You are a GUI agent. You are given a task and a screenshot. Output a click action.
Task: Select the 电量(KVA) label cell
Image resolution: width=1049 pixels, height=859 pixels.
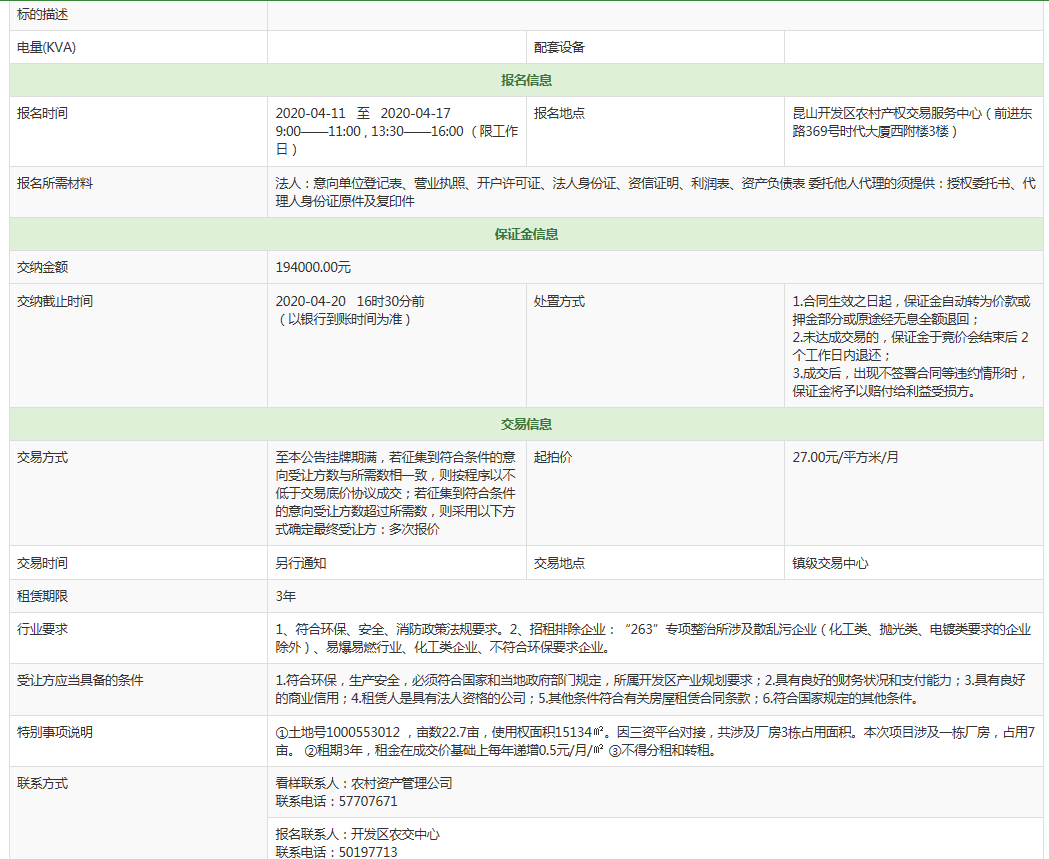[x=47, y=47]
